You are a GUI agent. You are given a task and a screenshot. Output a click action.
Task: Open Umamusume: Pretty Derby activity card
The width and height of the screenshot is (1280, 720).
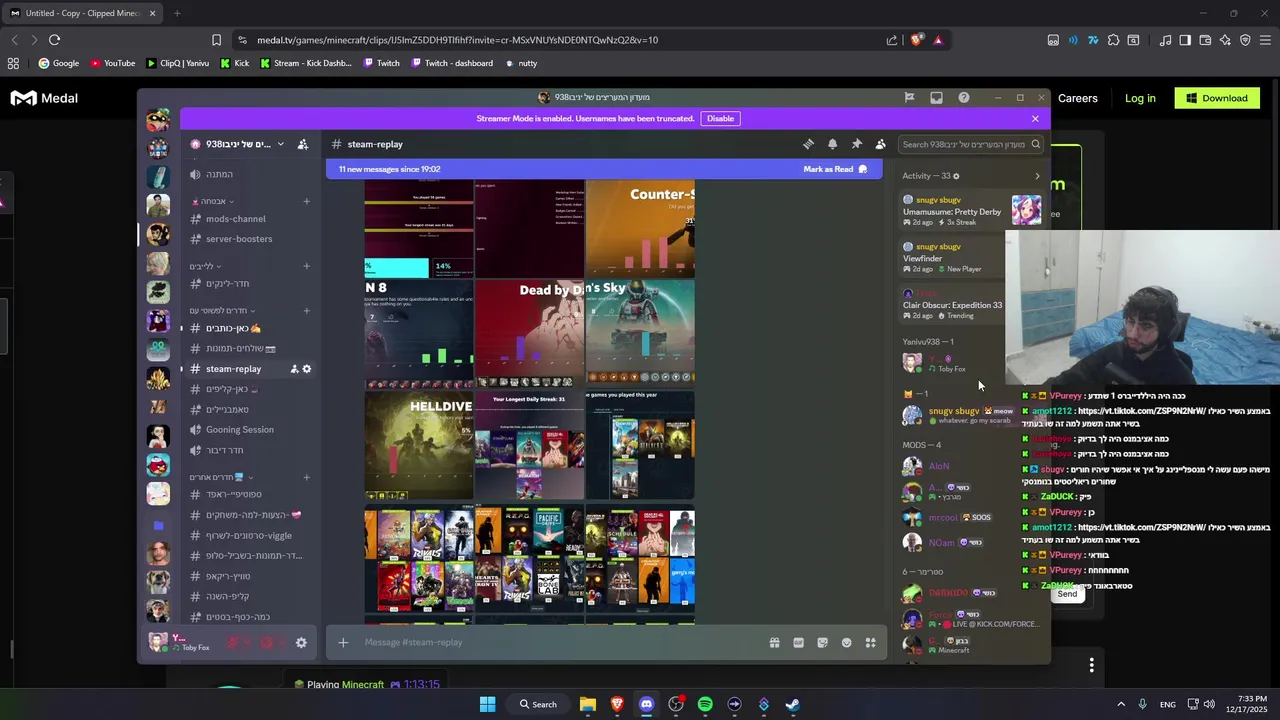click(x=971, y=211)
